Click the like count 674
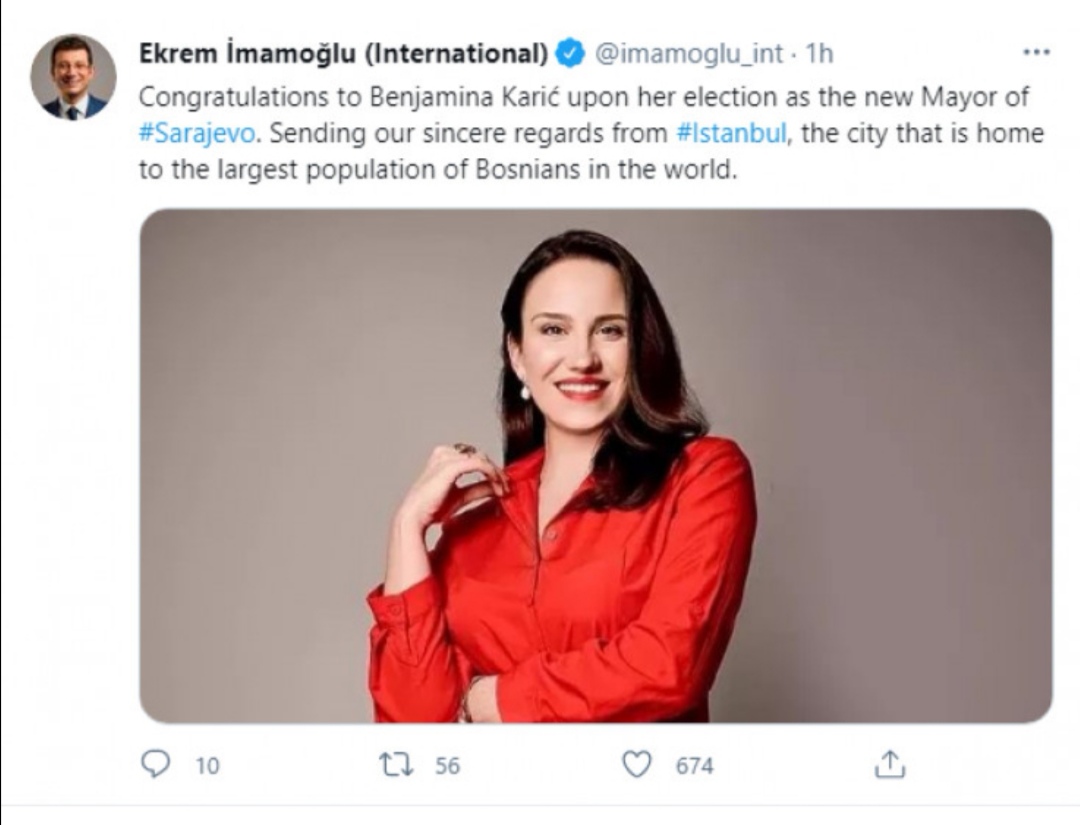The width and height of the screenshot is (1080, 825). tap(695, 766)
